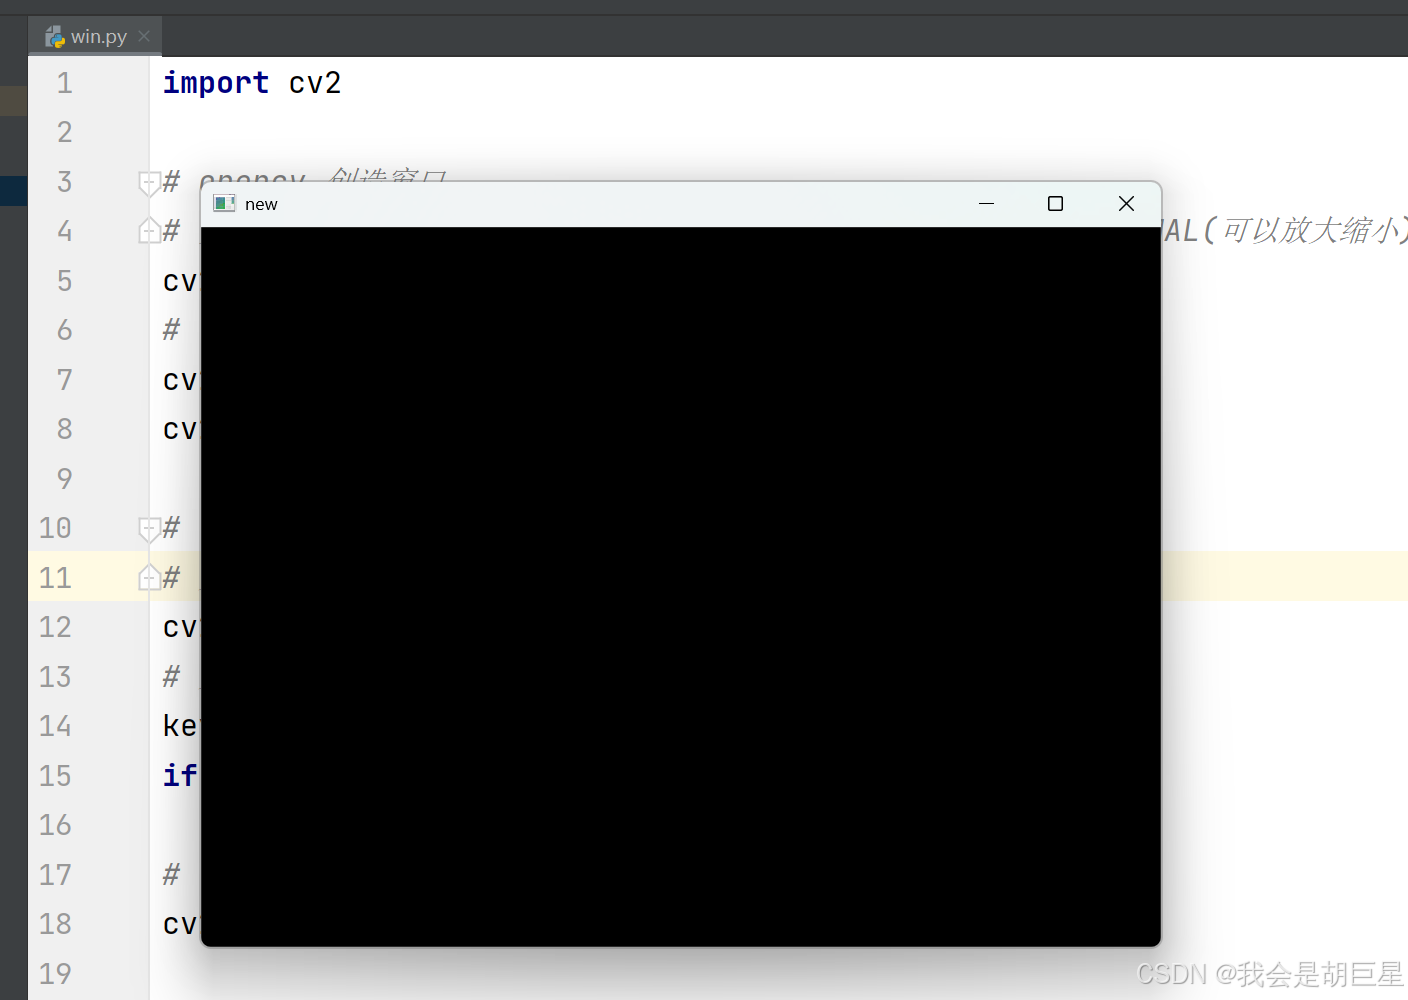Click the if keyword on line 15

[x=178, y=775]
